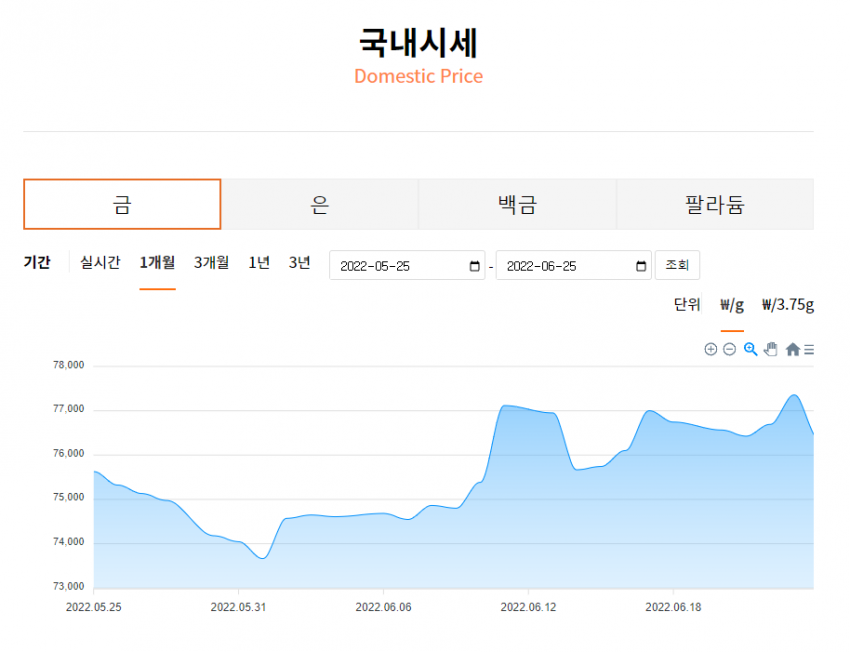This screenshot has height=652, width=850.
Task: Click the Domestic Price subtitle
Action: (x=418, y=76)
